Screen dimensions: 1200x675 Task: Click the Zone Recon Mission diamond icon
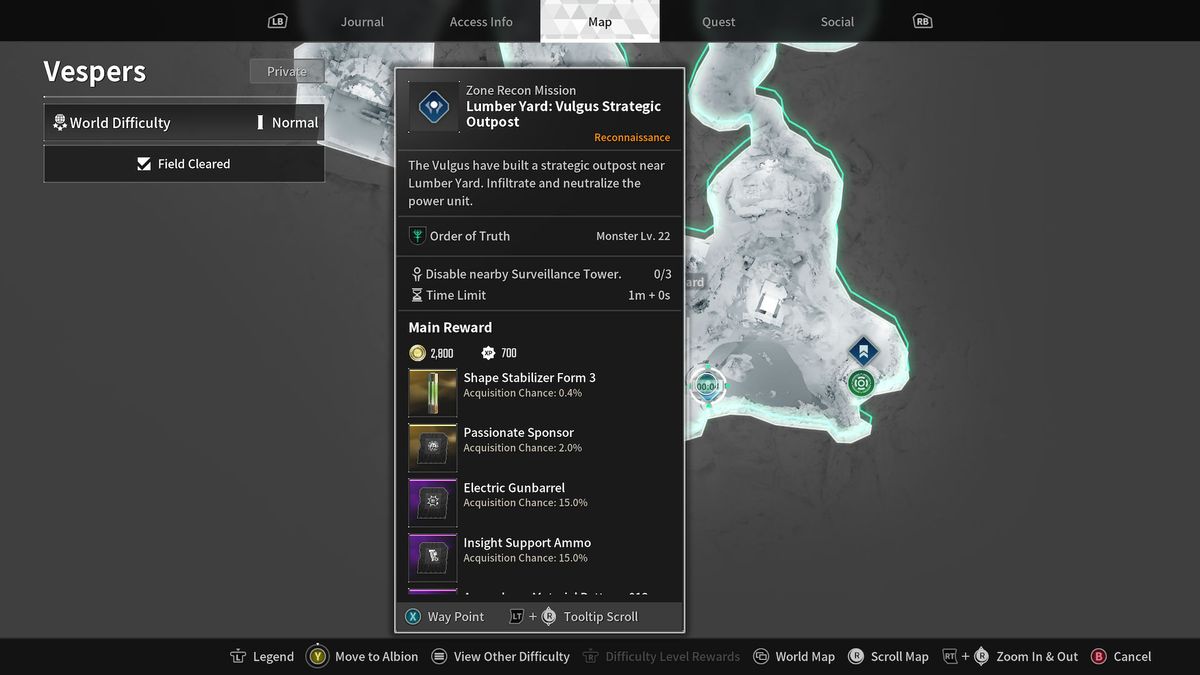click(x=432, y=105)
